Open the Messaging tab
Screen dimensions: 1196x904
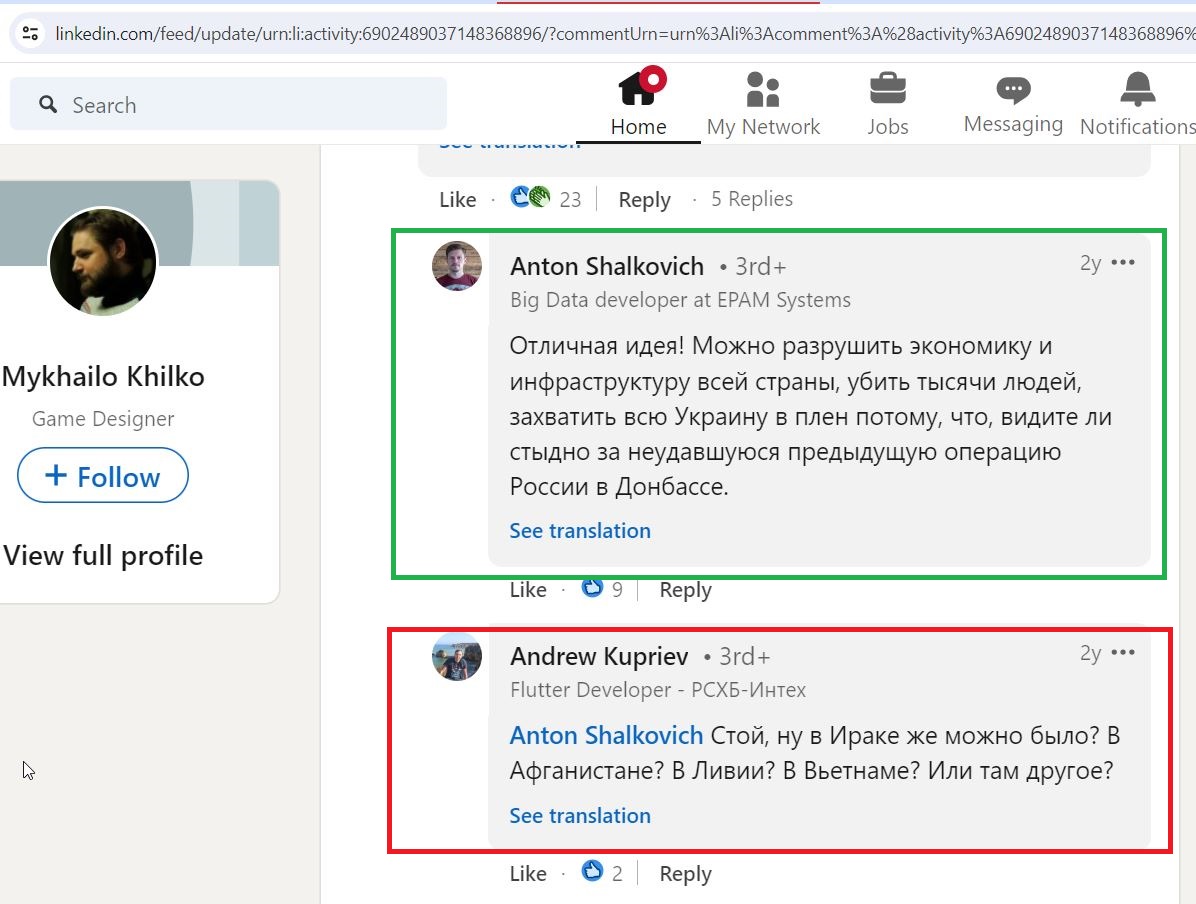click(1013, 103)
